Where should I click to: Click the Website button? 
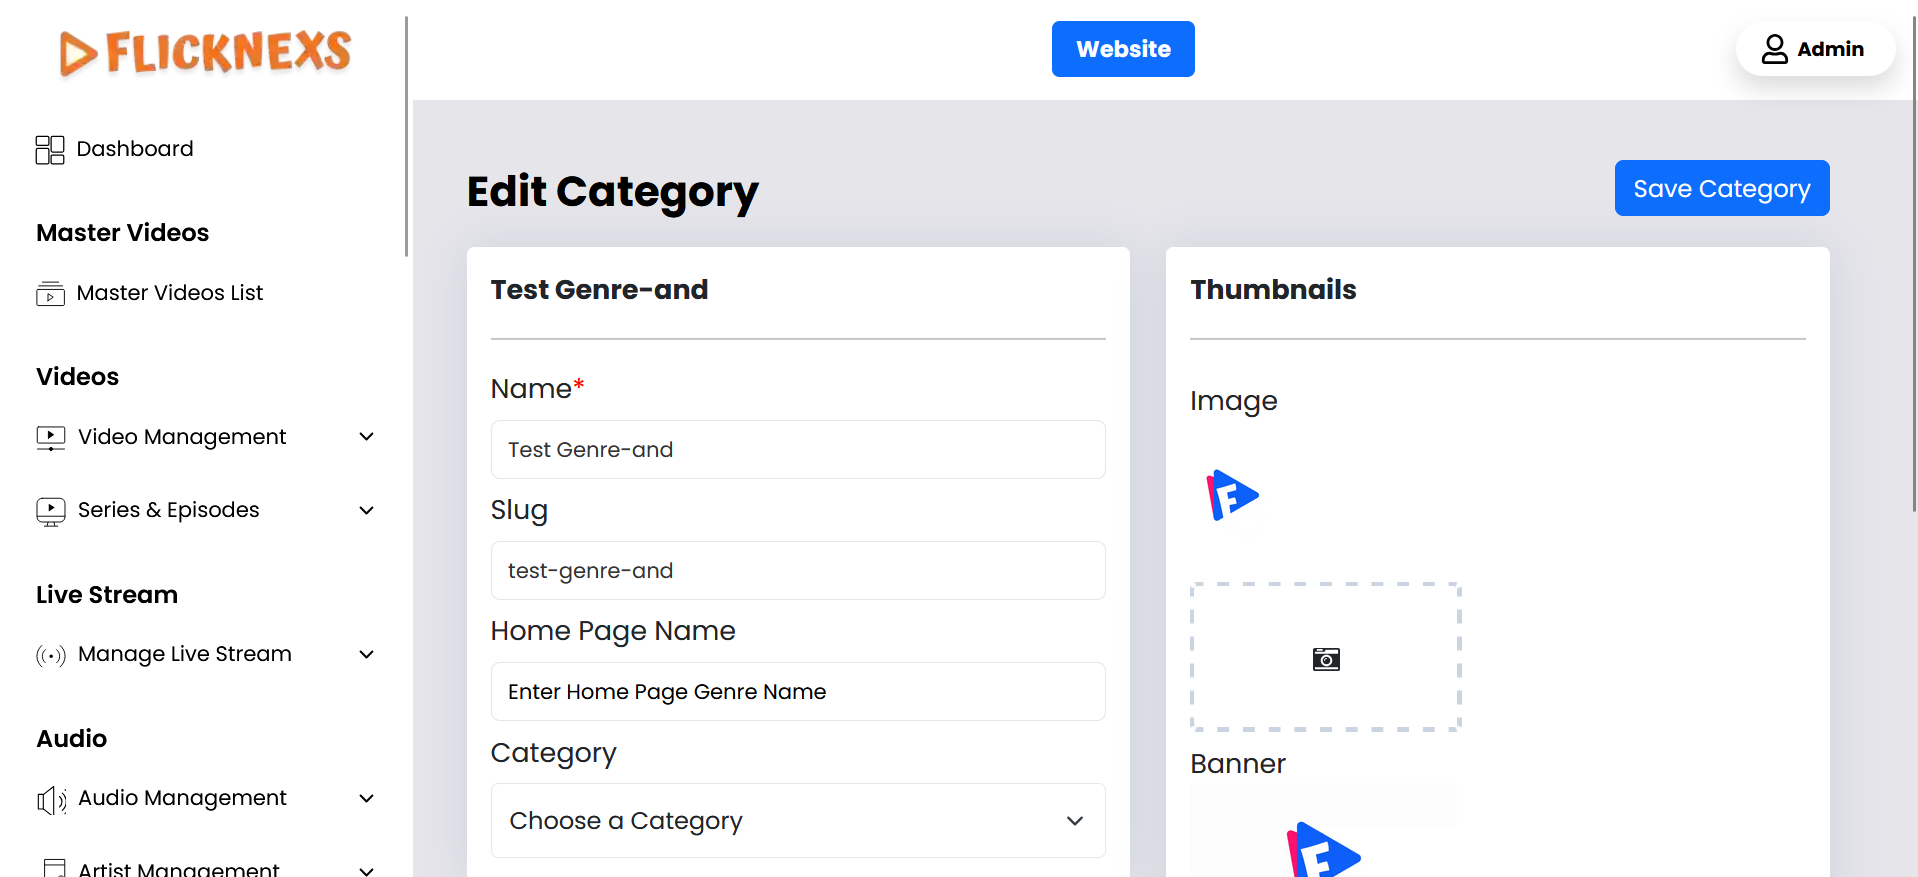(1122, 49)
